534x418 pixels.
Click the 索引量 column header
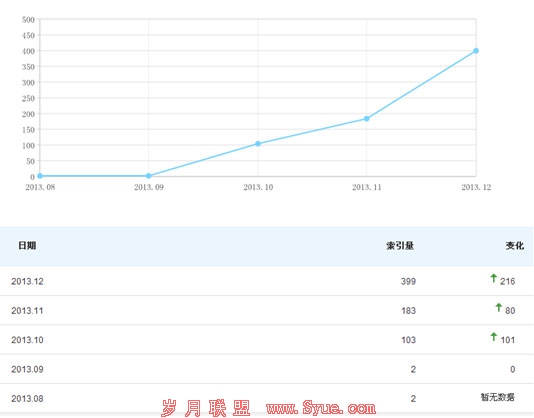point(400,246)
